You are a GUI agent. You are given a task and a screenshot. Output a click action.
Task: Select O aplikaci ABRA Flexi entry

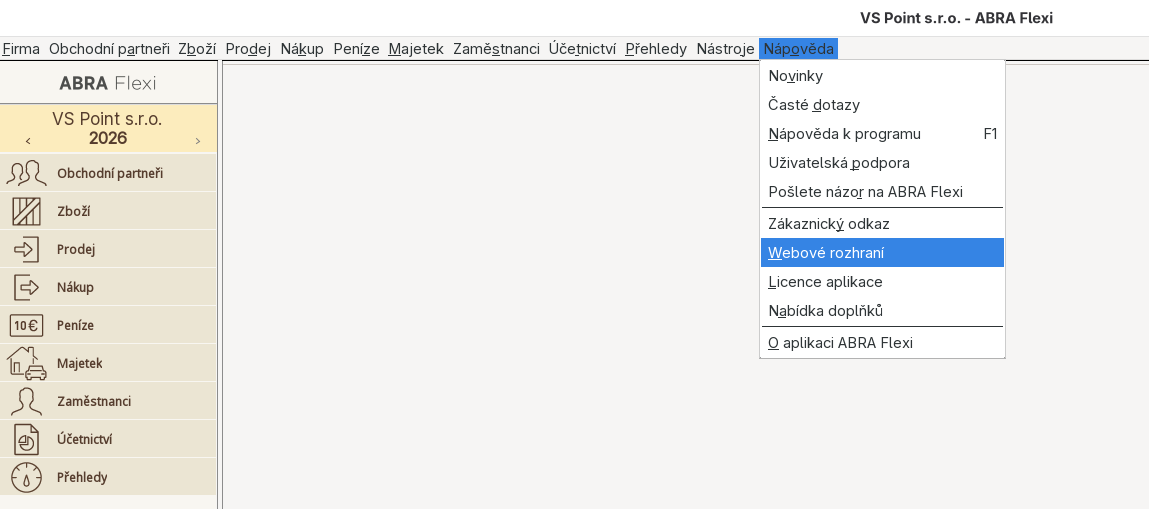(882, 343)
